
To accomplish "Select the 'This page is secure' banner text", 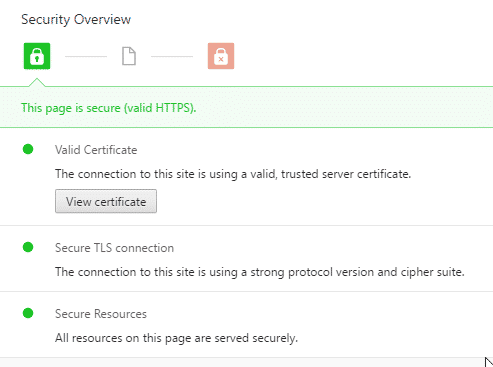I will [x=109, y=108].
